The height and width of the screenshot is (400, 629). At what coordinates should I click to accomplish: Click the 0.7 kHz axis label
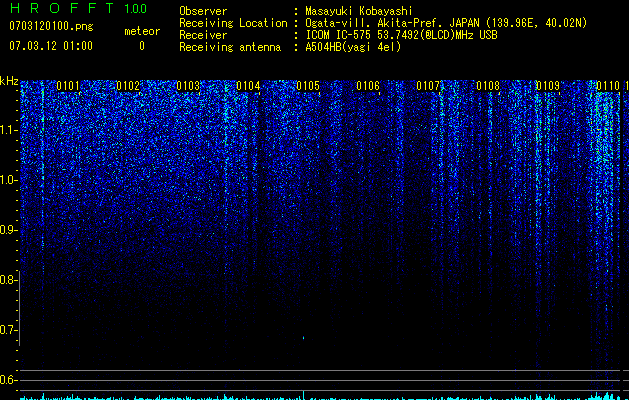point(8,330)
